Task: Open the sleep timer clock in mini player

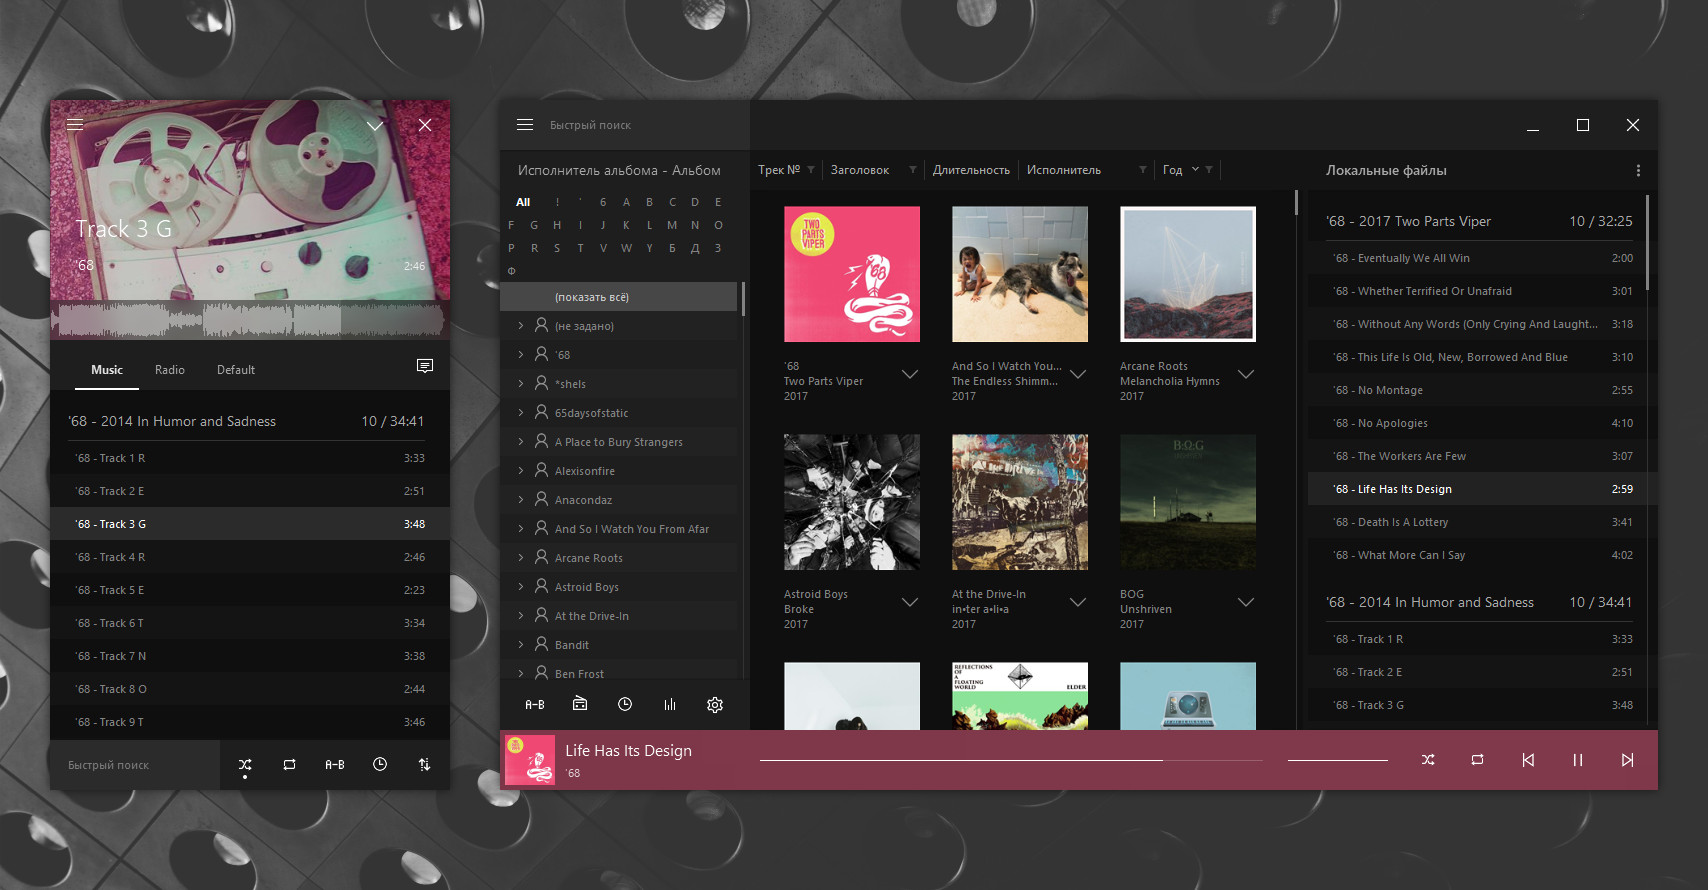Action: coord(380,765)
